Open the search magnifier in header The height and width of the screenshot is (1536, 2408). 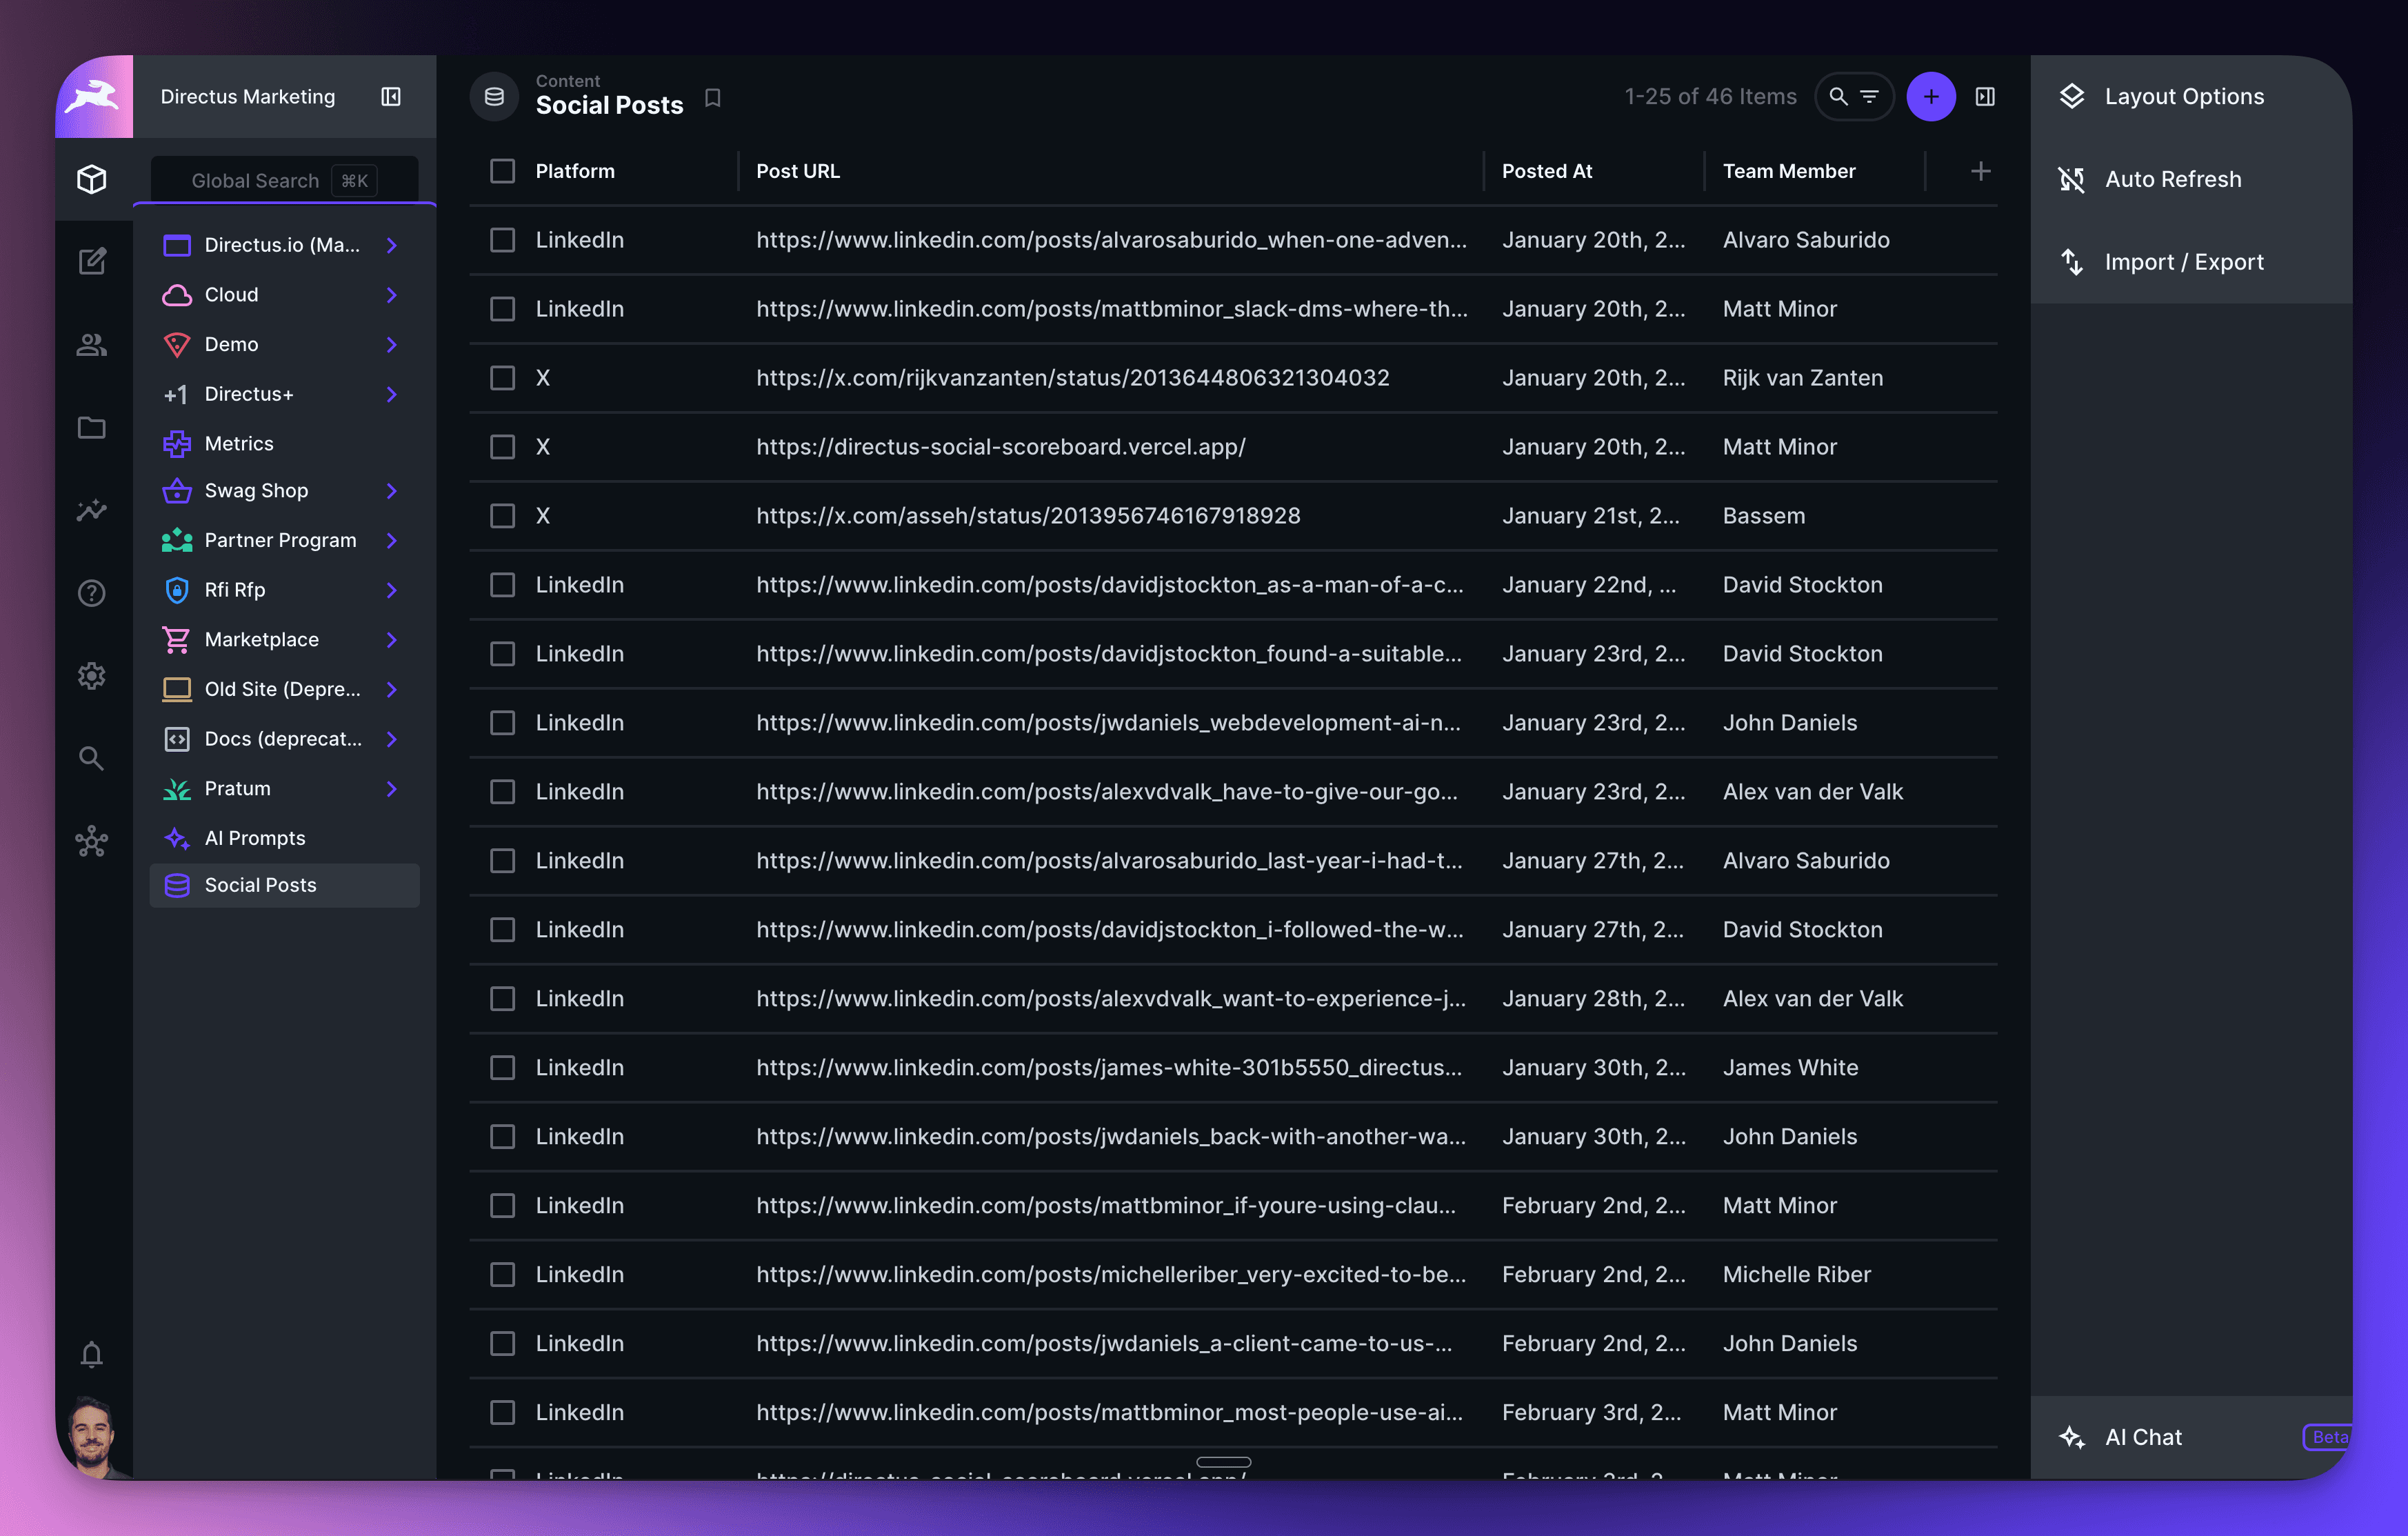1838,97
